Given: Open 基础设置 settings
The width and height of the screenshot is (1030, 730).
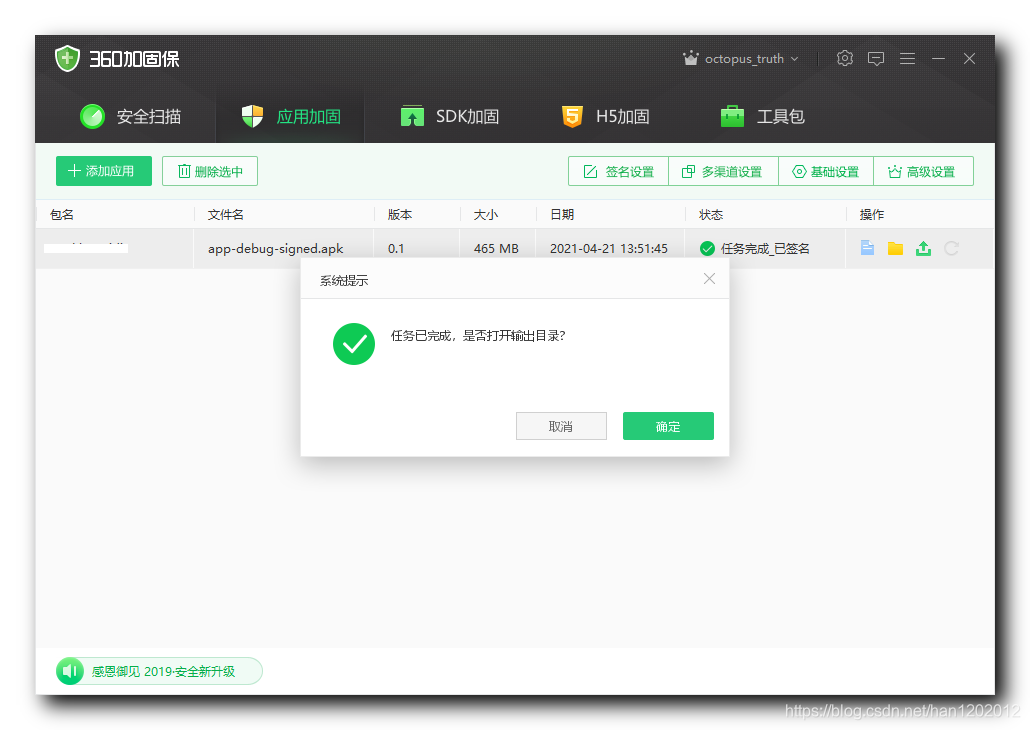Looking at the screenshot, I should coord(826,171).
